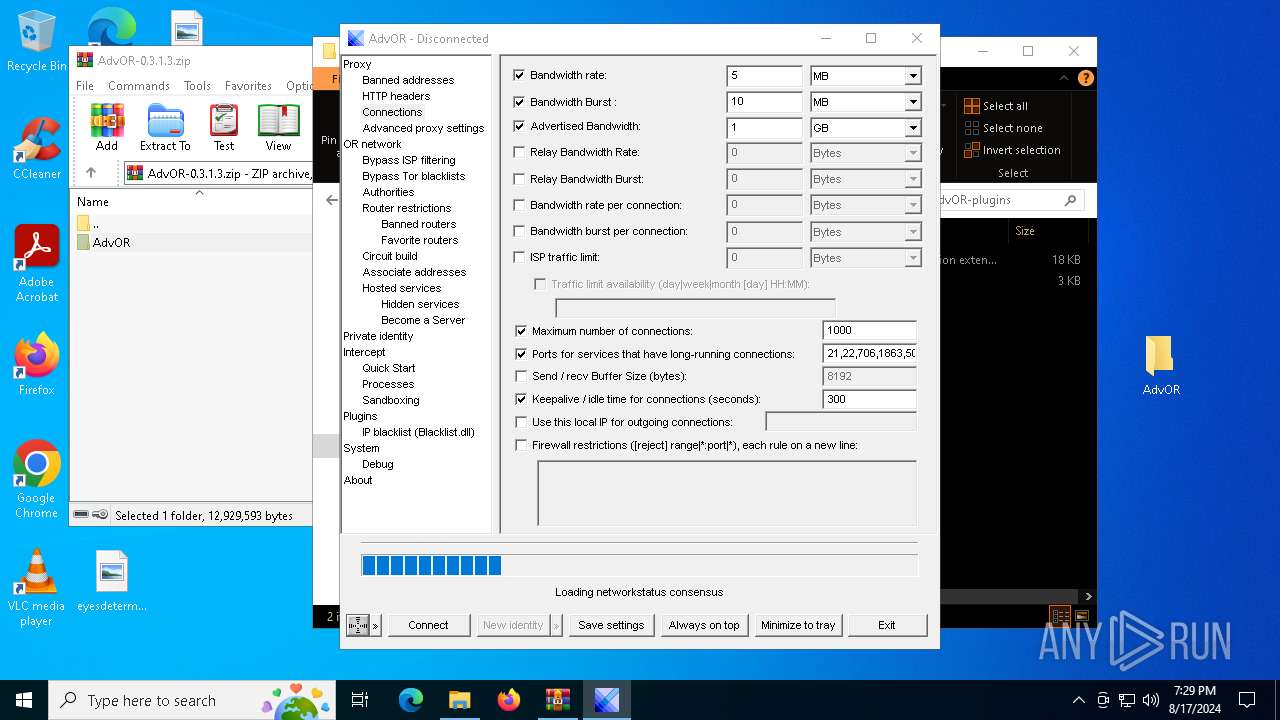
Task: Click Minimize to tray button
Action: (798, 625)
